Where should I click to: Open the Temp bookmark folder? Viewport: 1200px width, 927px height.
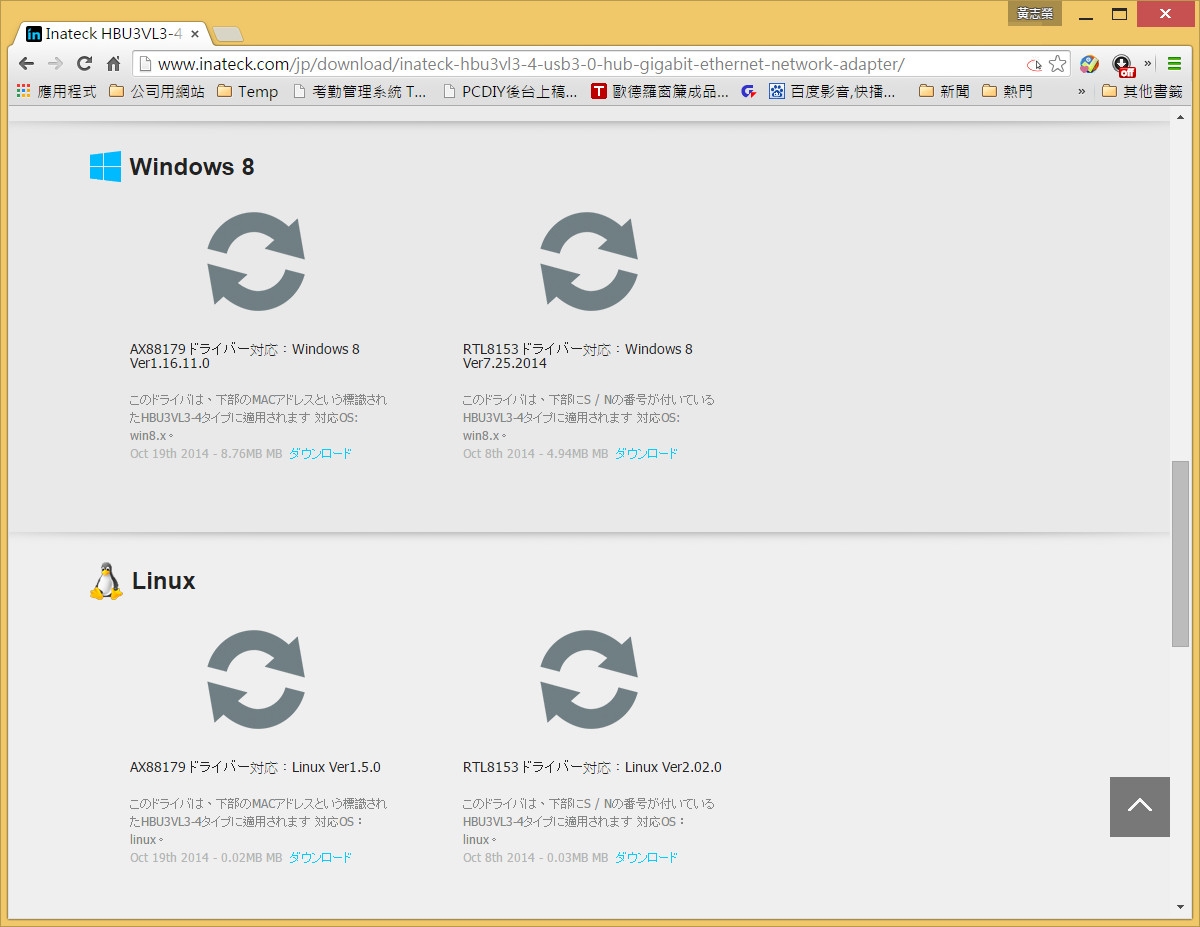[x=247, y=91]
